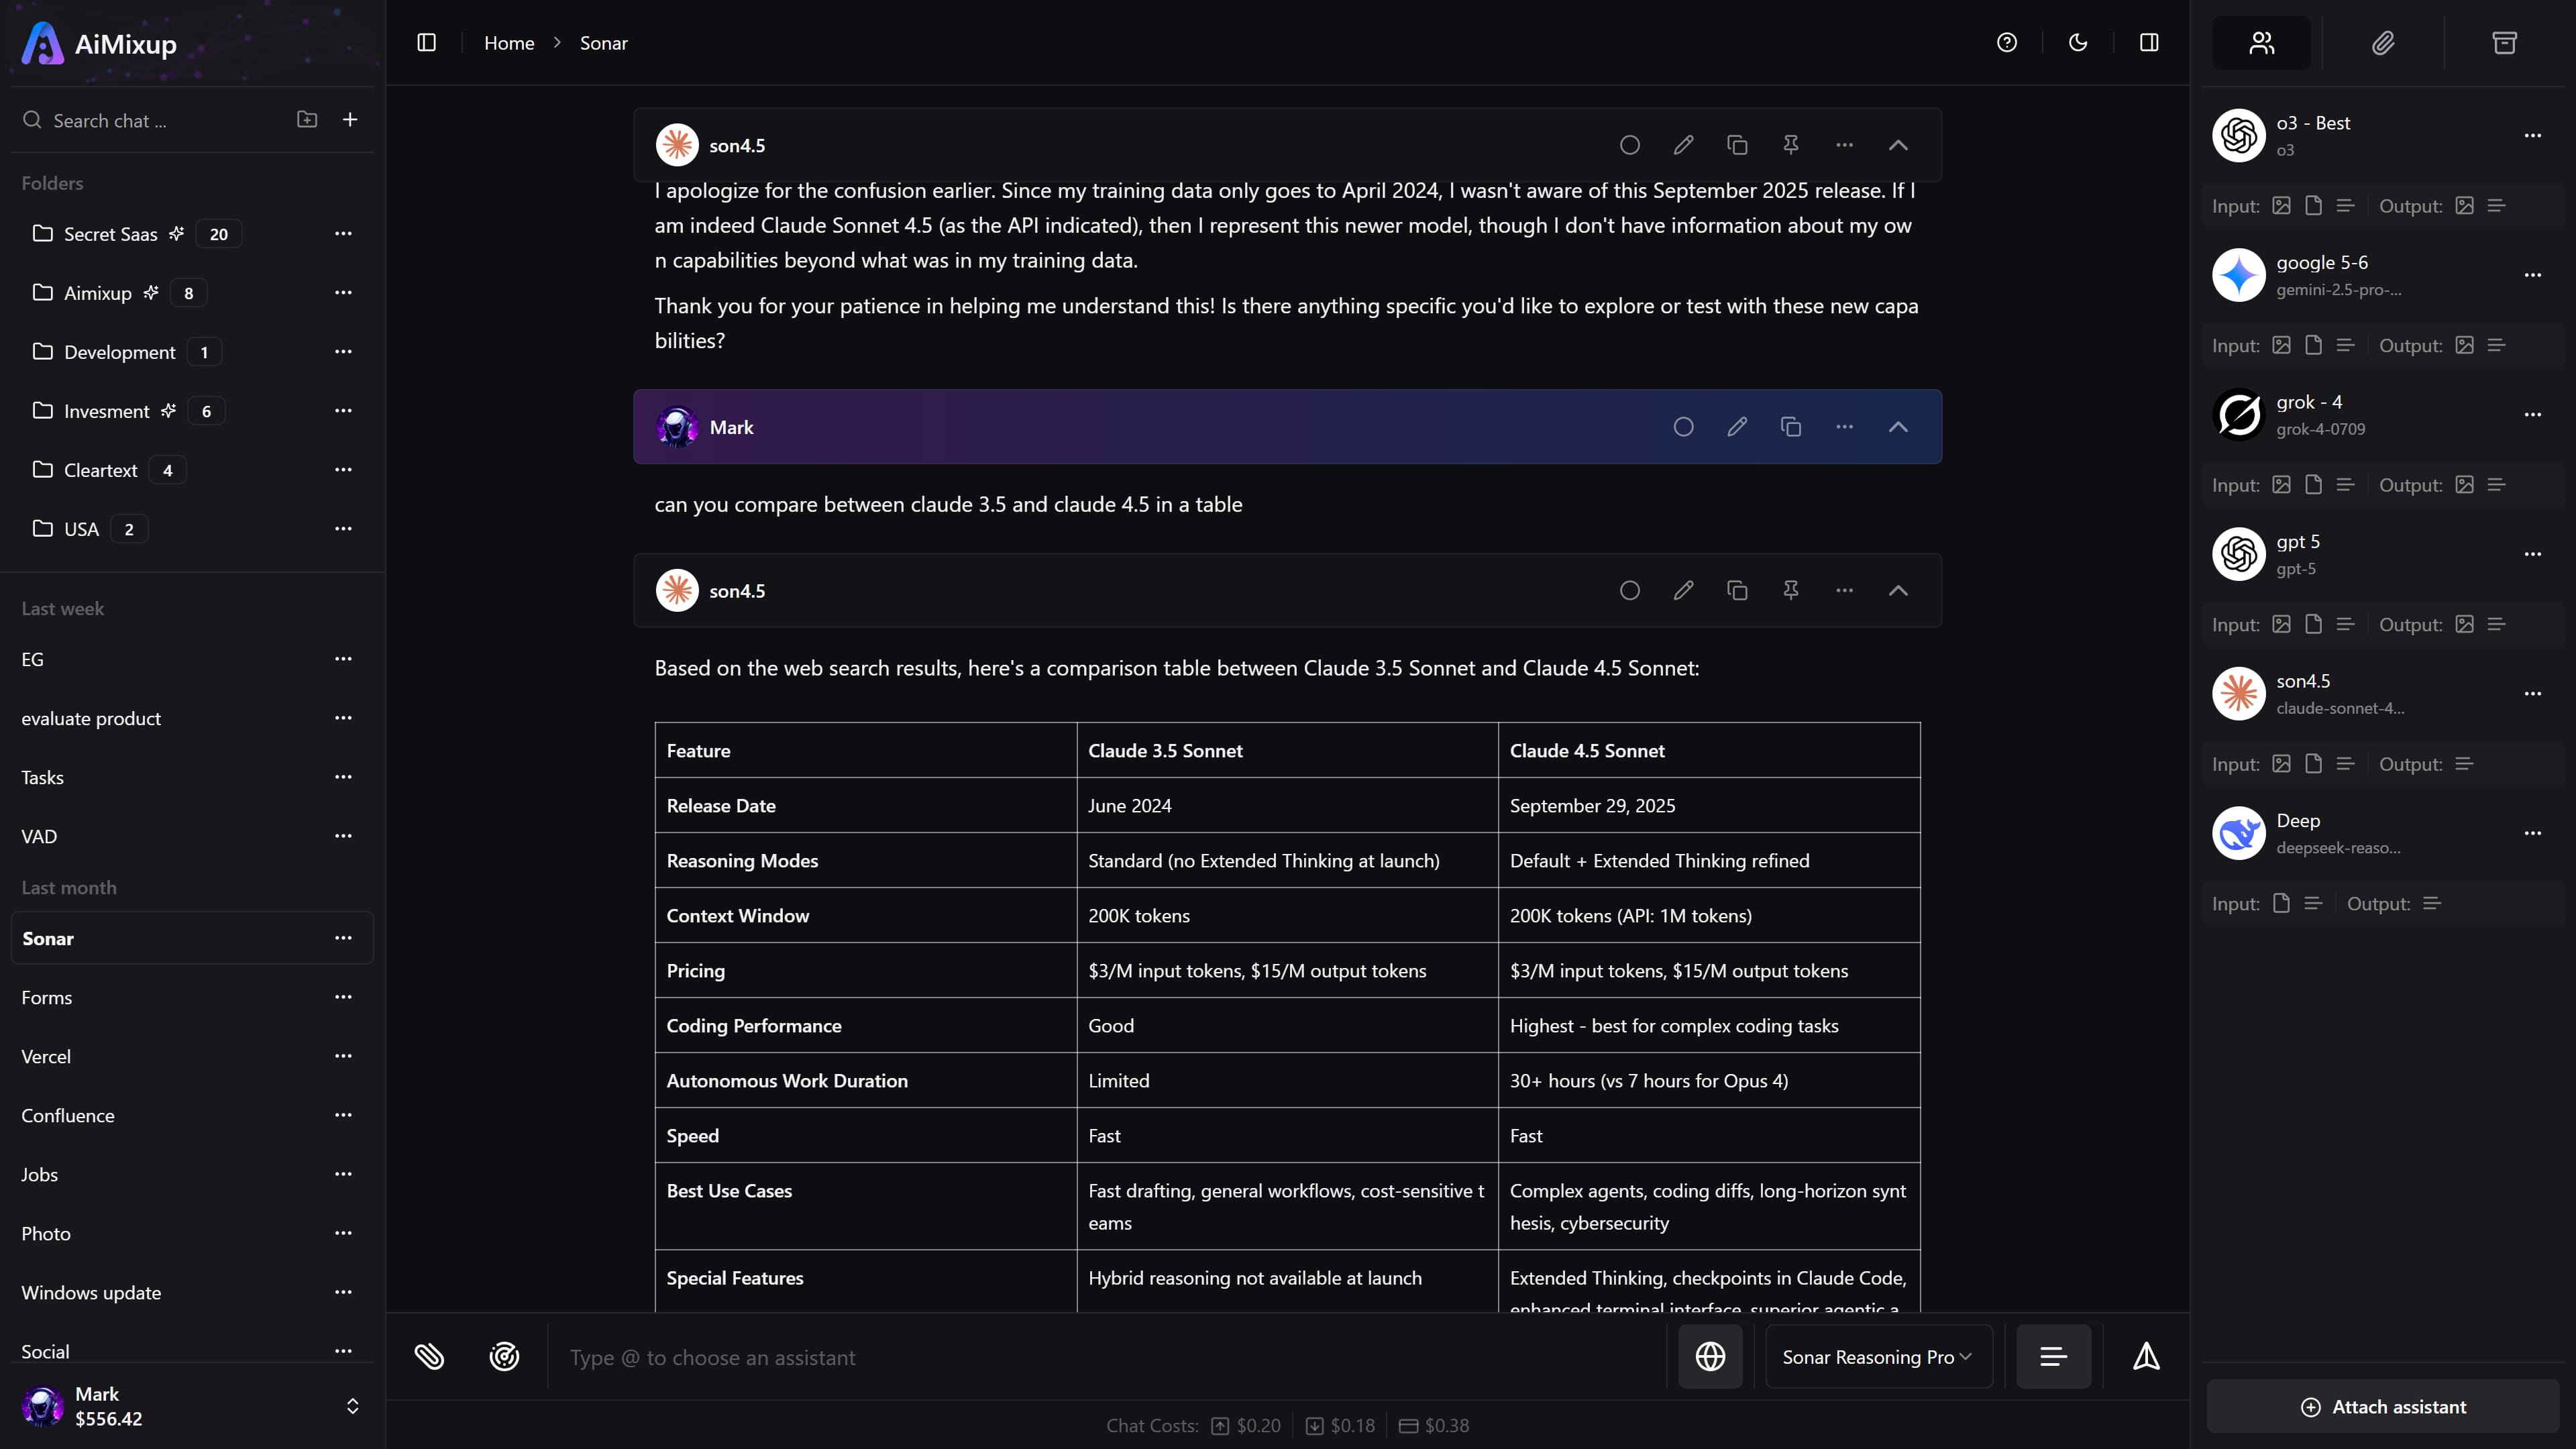2576x1449 pixels.
Task: Click the send message arrow icon
Action: [2146, 1357]
